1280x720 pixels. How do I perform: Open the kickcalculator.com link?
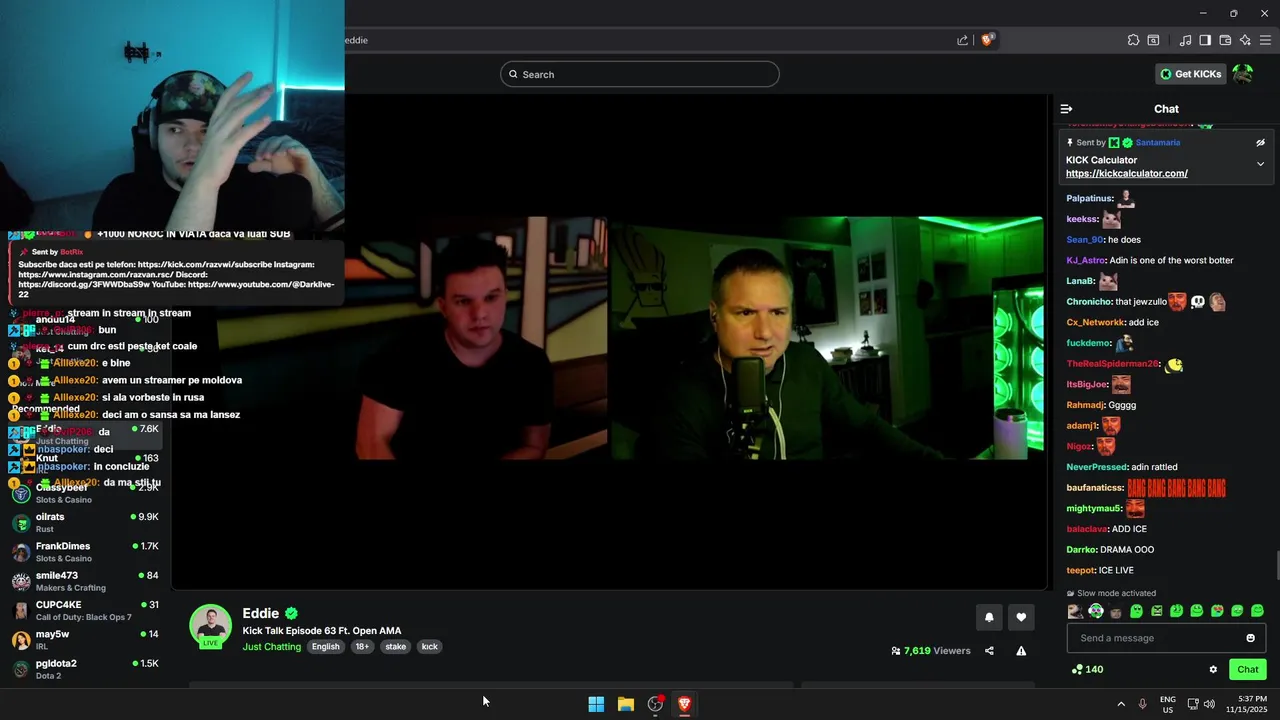(1126, 173)
